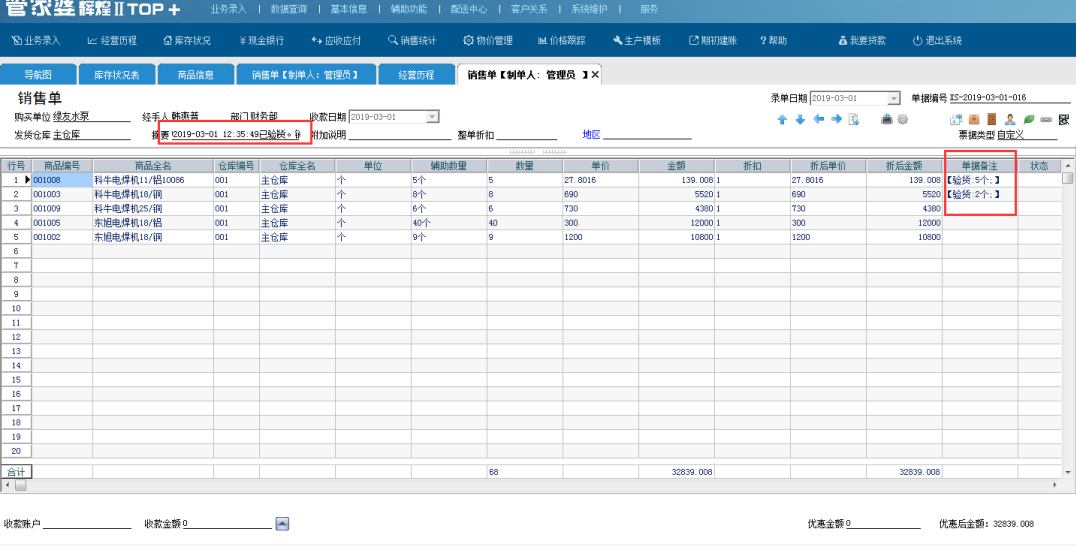The height and width of the screenshot is (546, 1076).
Task: Open the 收款日期 date dropdown
Action: 432,117
